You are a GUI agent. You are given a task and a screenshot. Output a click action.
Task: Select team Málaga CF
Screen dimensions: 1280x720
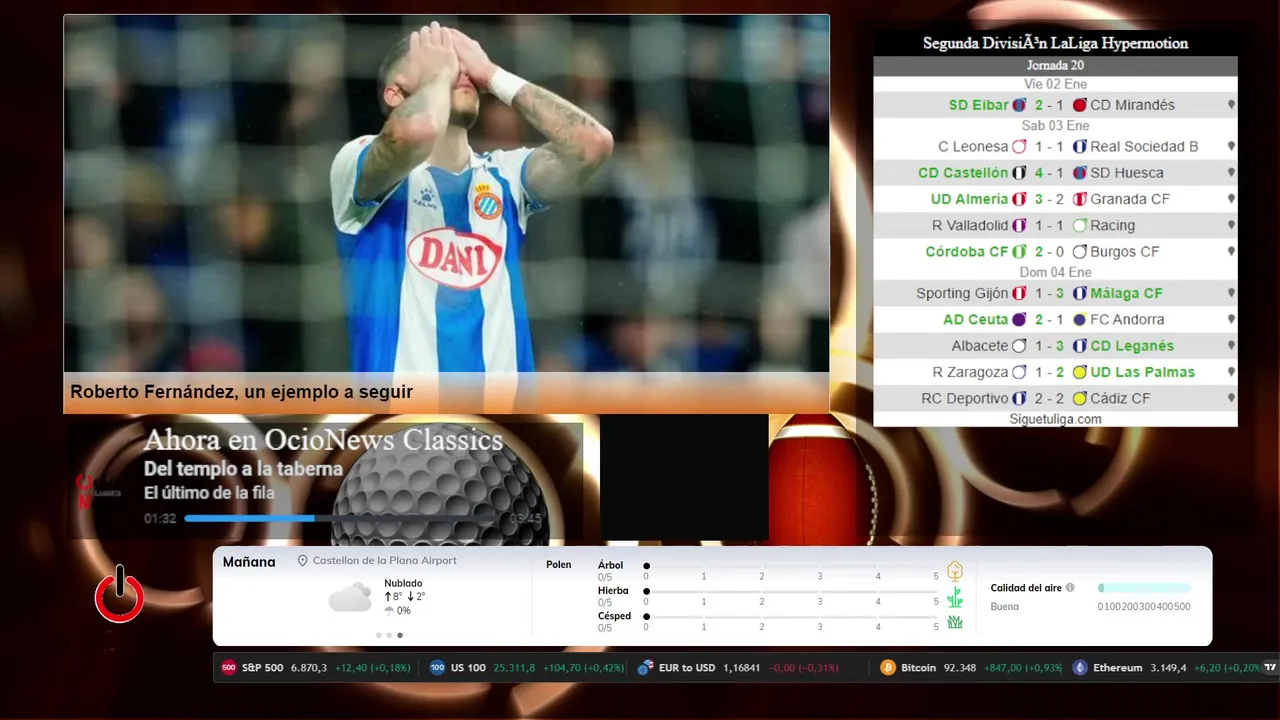1126,294
